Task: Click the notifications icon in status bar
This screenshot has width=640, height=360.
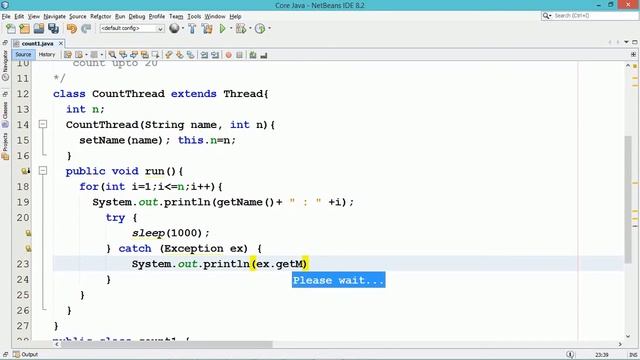Action: click(x=570, y=354)
